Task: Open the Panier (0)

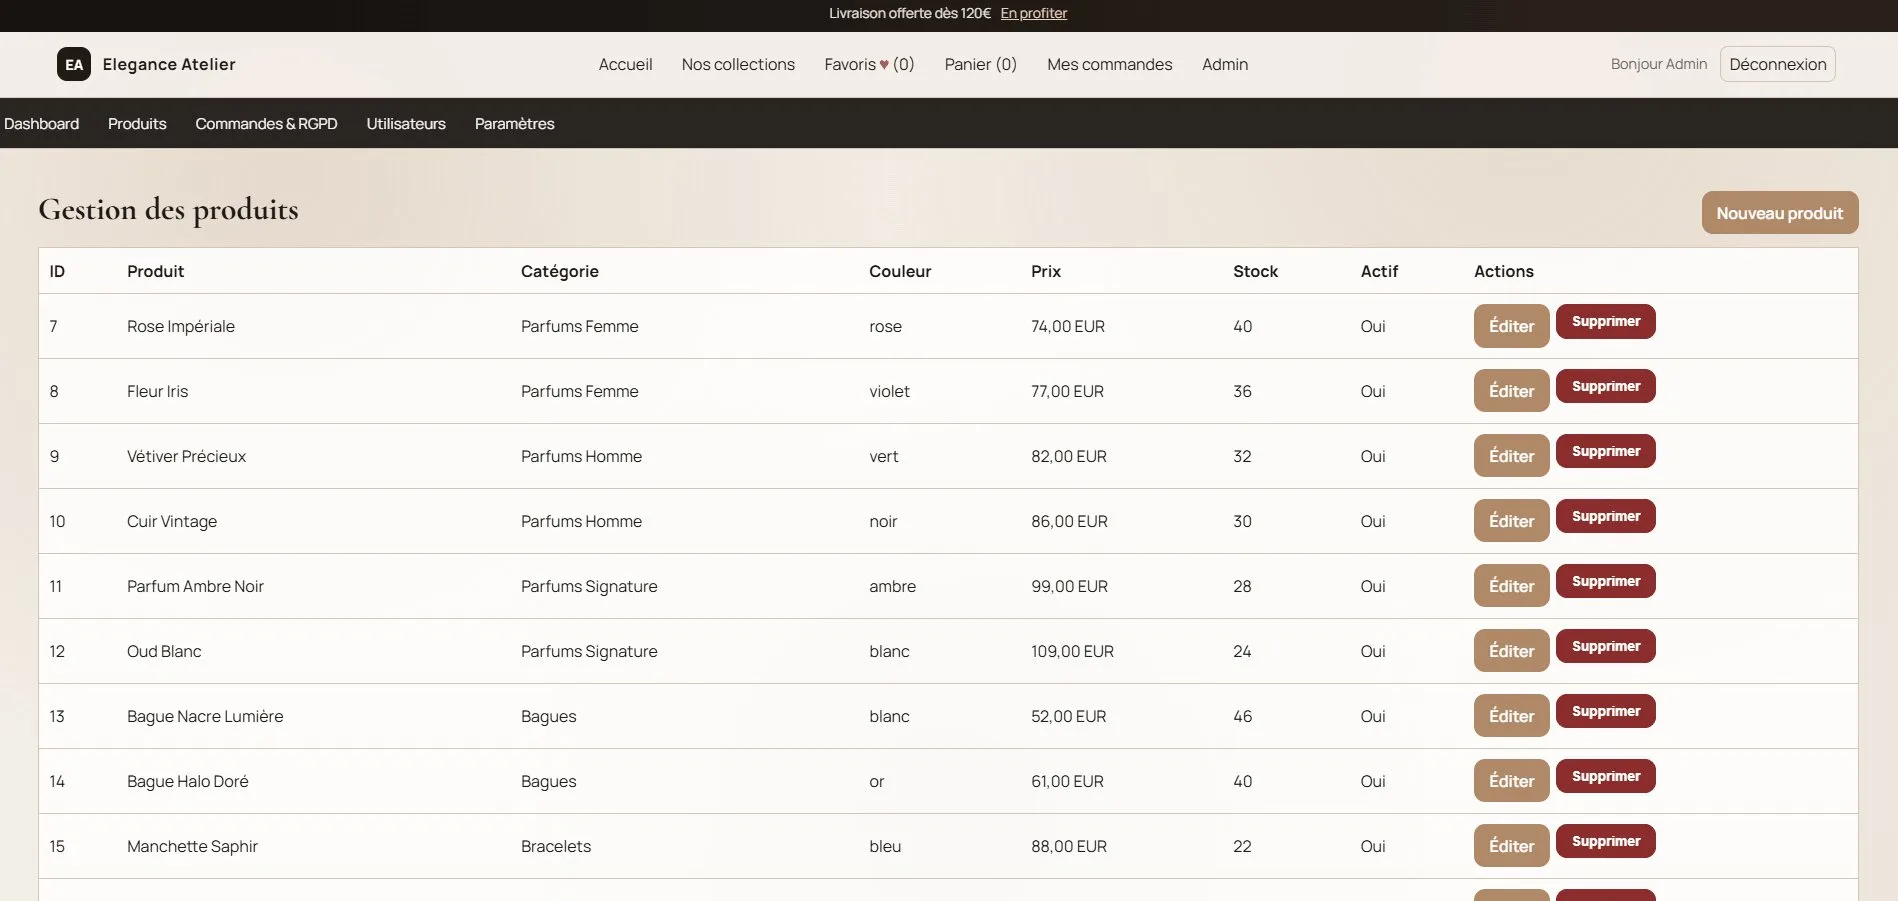Action: coord(979,64)
